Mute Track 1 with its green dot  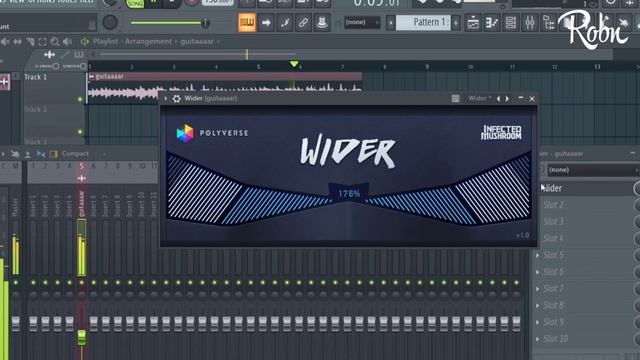(x=80, y=99)
